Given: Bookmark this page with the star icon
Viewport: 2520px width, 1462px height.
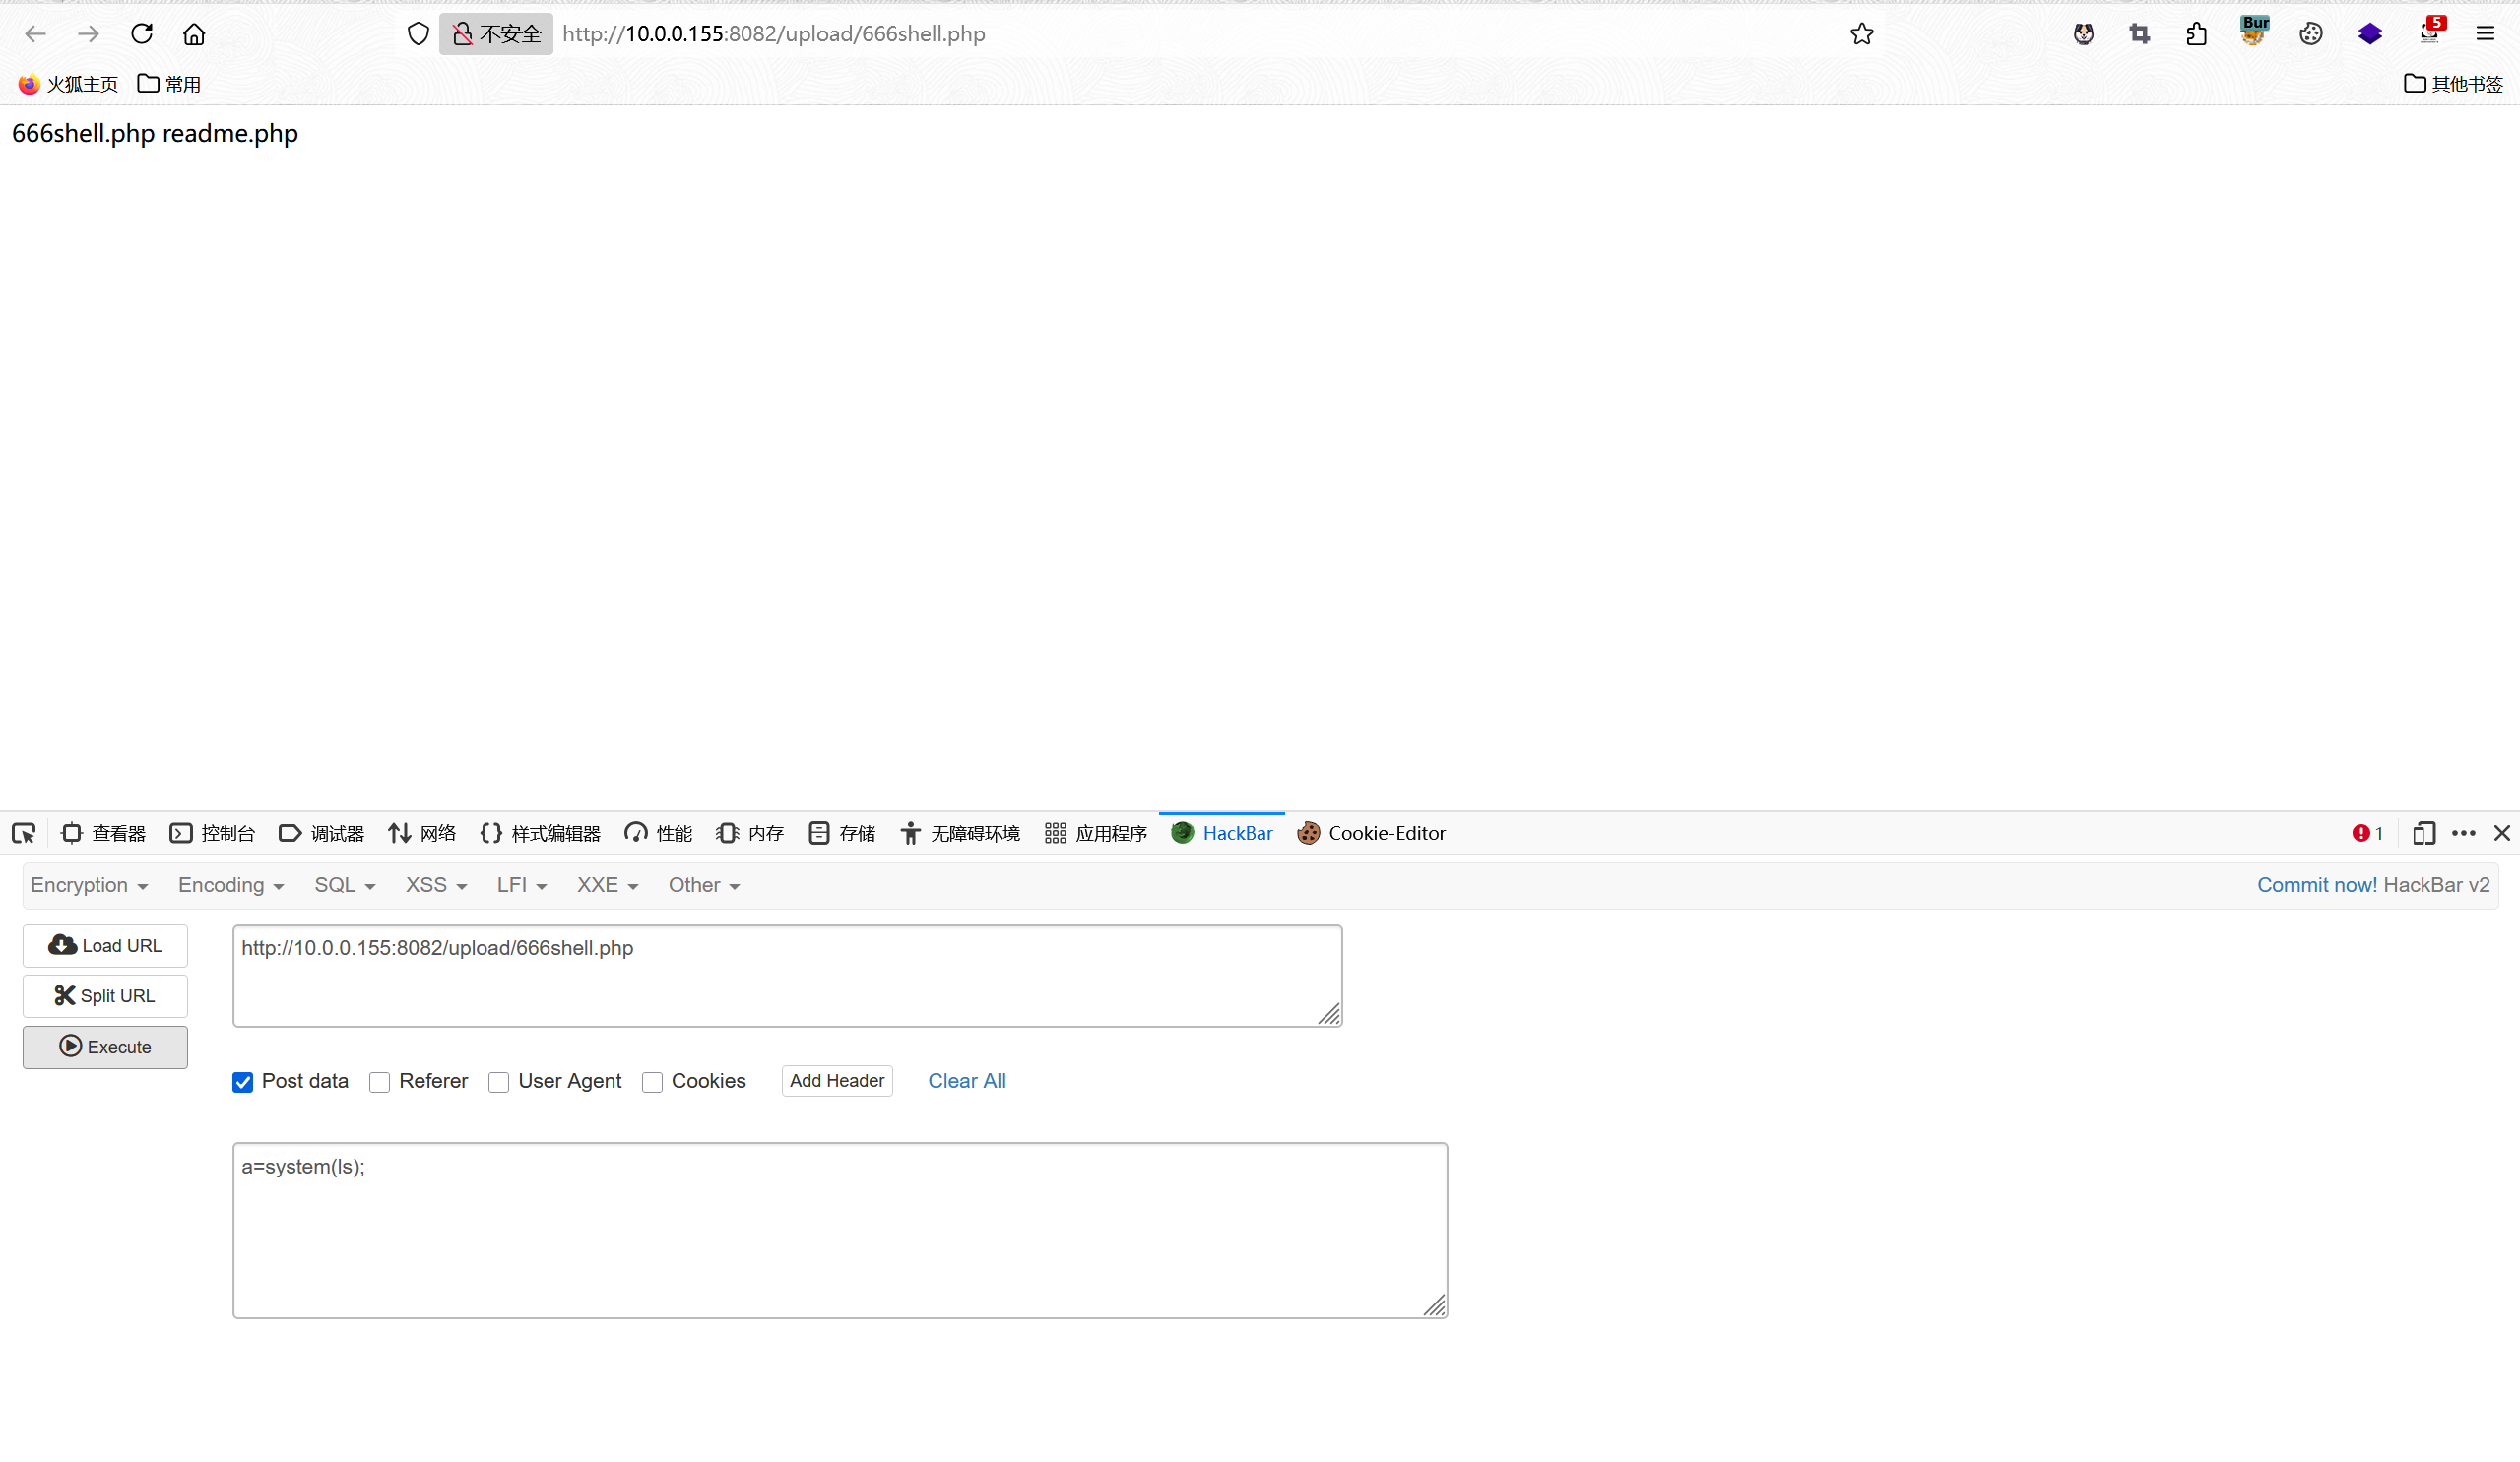Looking at the screenshot, I should 1861,34.
